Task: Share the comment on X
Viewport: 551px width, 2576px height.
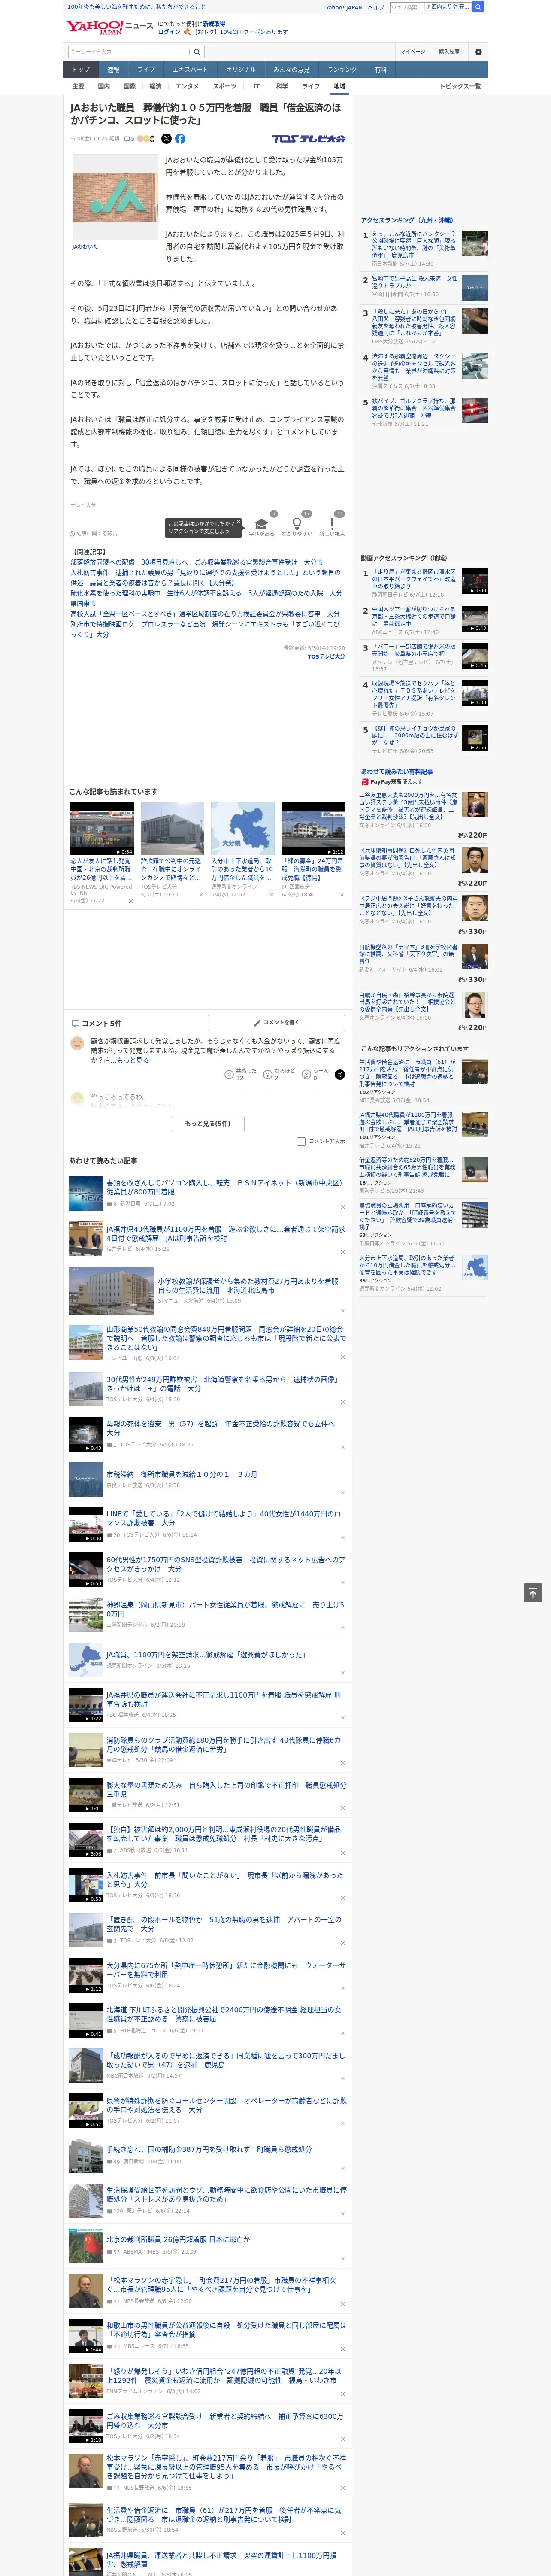Action: (x=340, y=1074)
